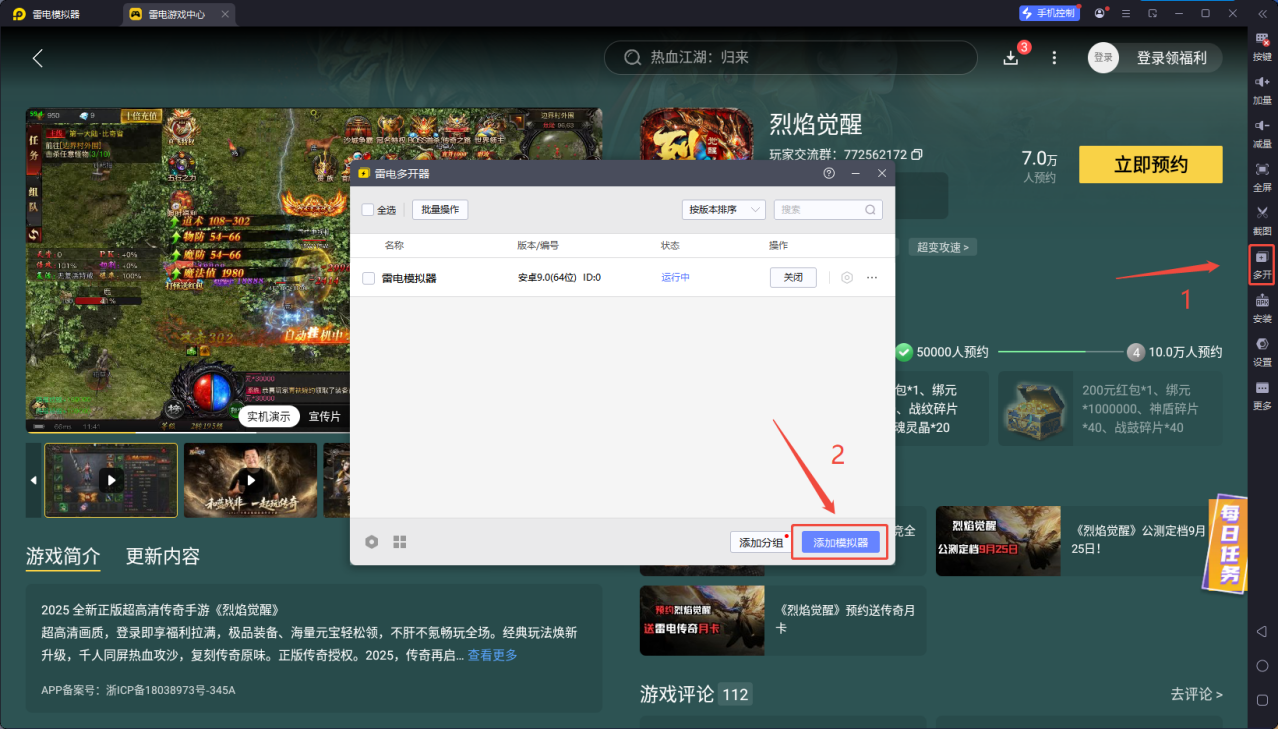1278x729 pixels.
Task: Select the 游戏简介 tab
Action: (63, 556)
